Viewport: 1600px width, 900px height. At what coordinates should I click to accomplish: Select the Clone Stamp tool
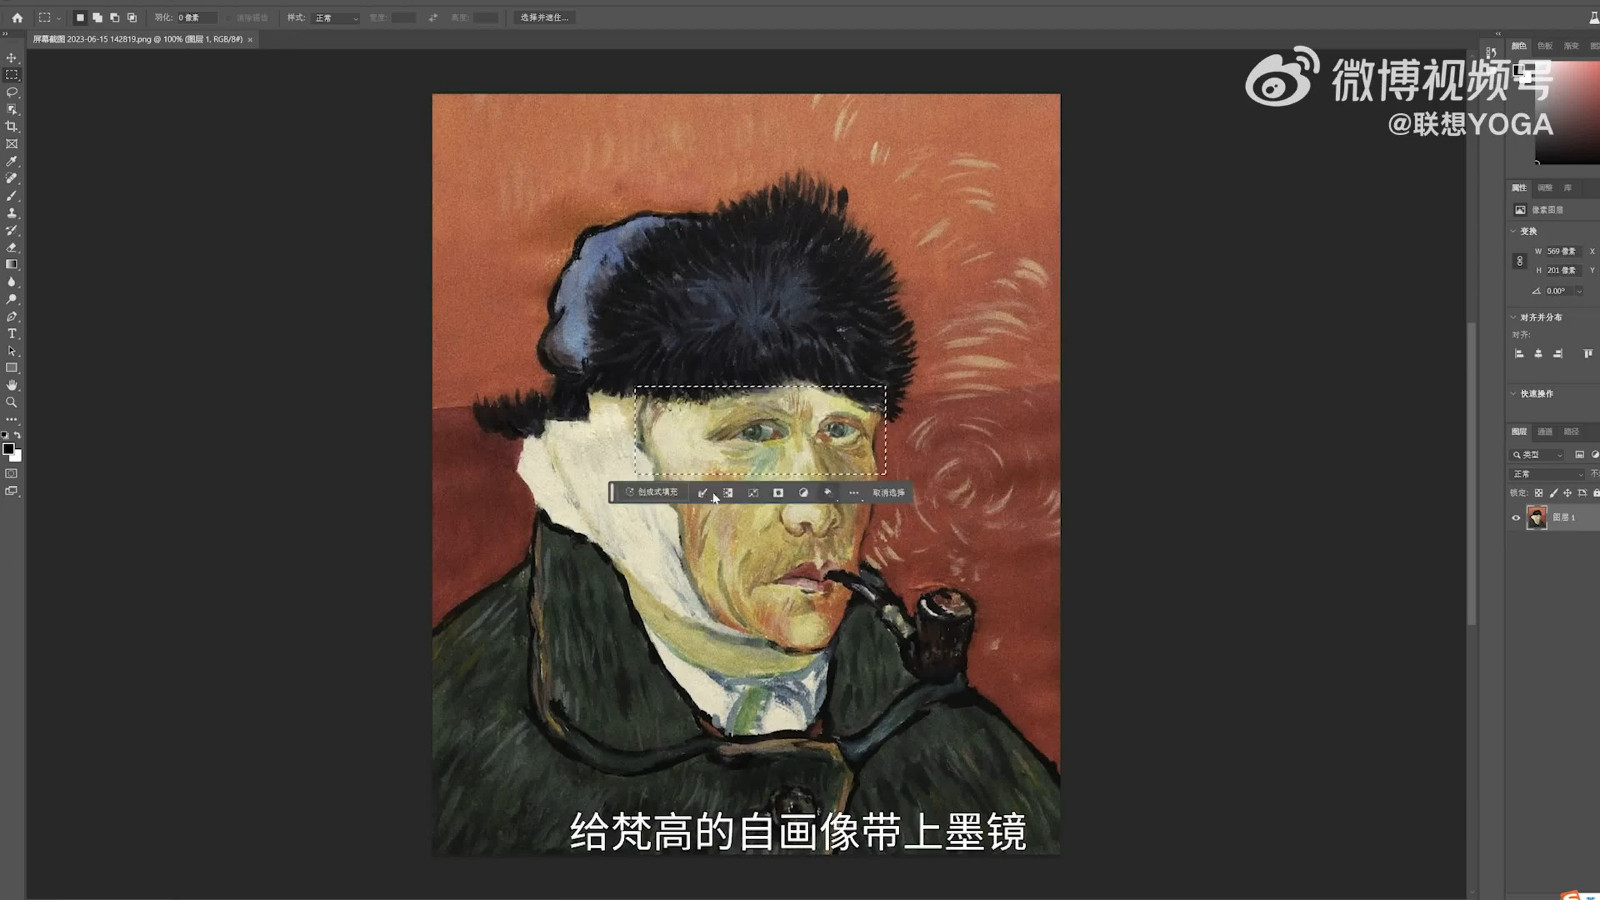(x=12, y=213)
